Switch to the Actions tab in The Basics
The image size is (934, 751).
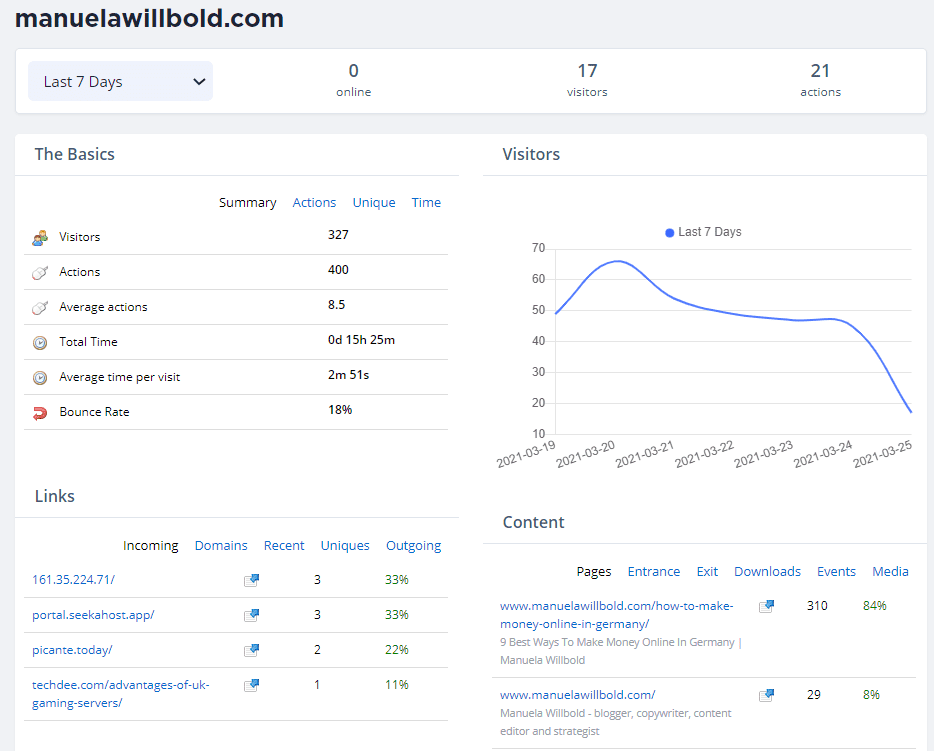314,202
